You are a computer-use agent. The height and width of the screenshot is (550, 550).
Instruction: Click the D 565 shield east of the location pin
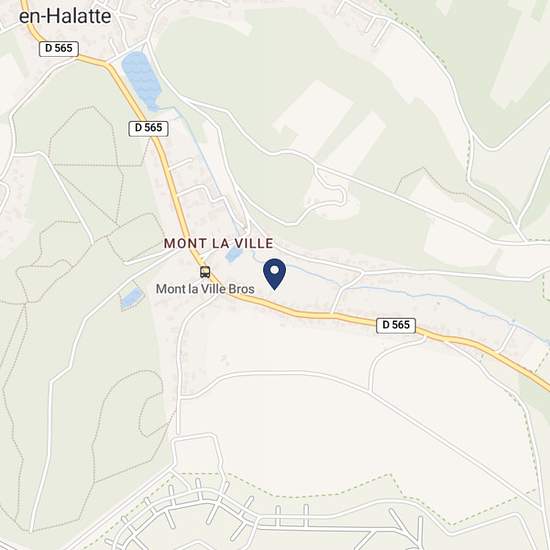click(x=396, y=325)
